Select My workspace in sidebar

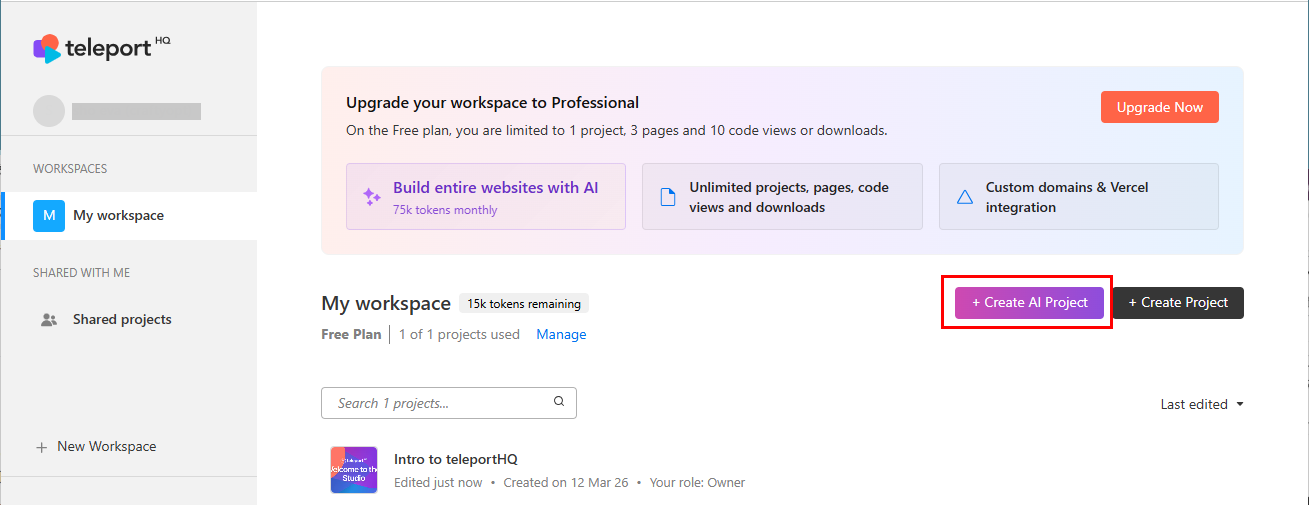tap(129, 216)
